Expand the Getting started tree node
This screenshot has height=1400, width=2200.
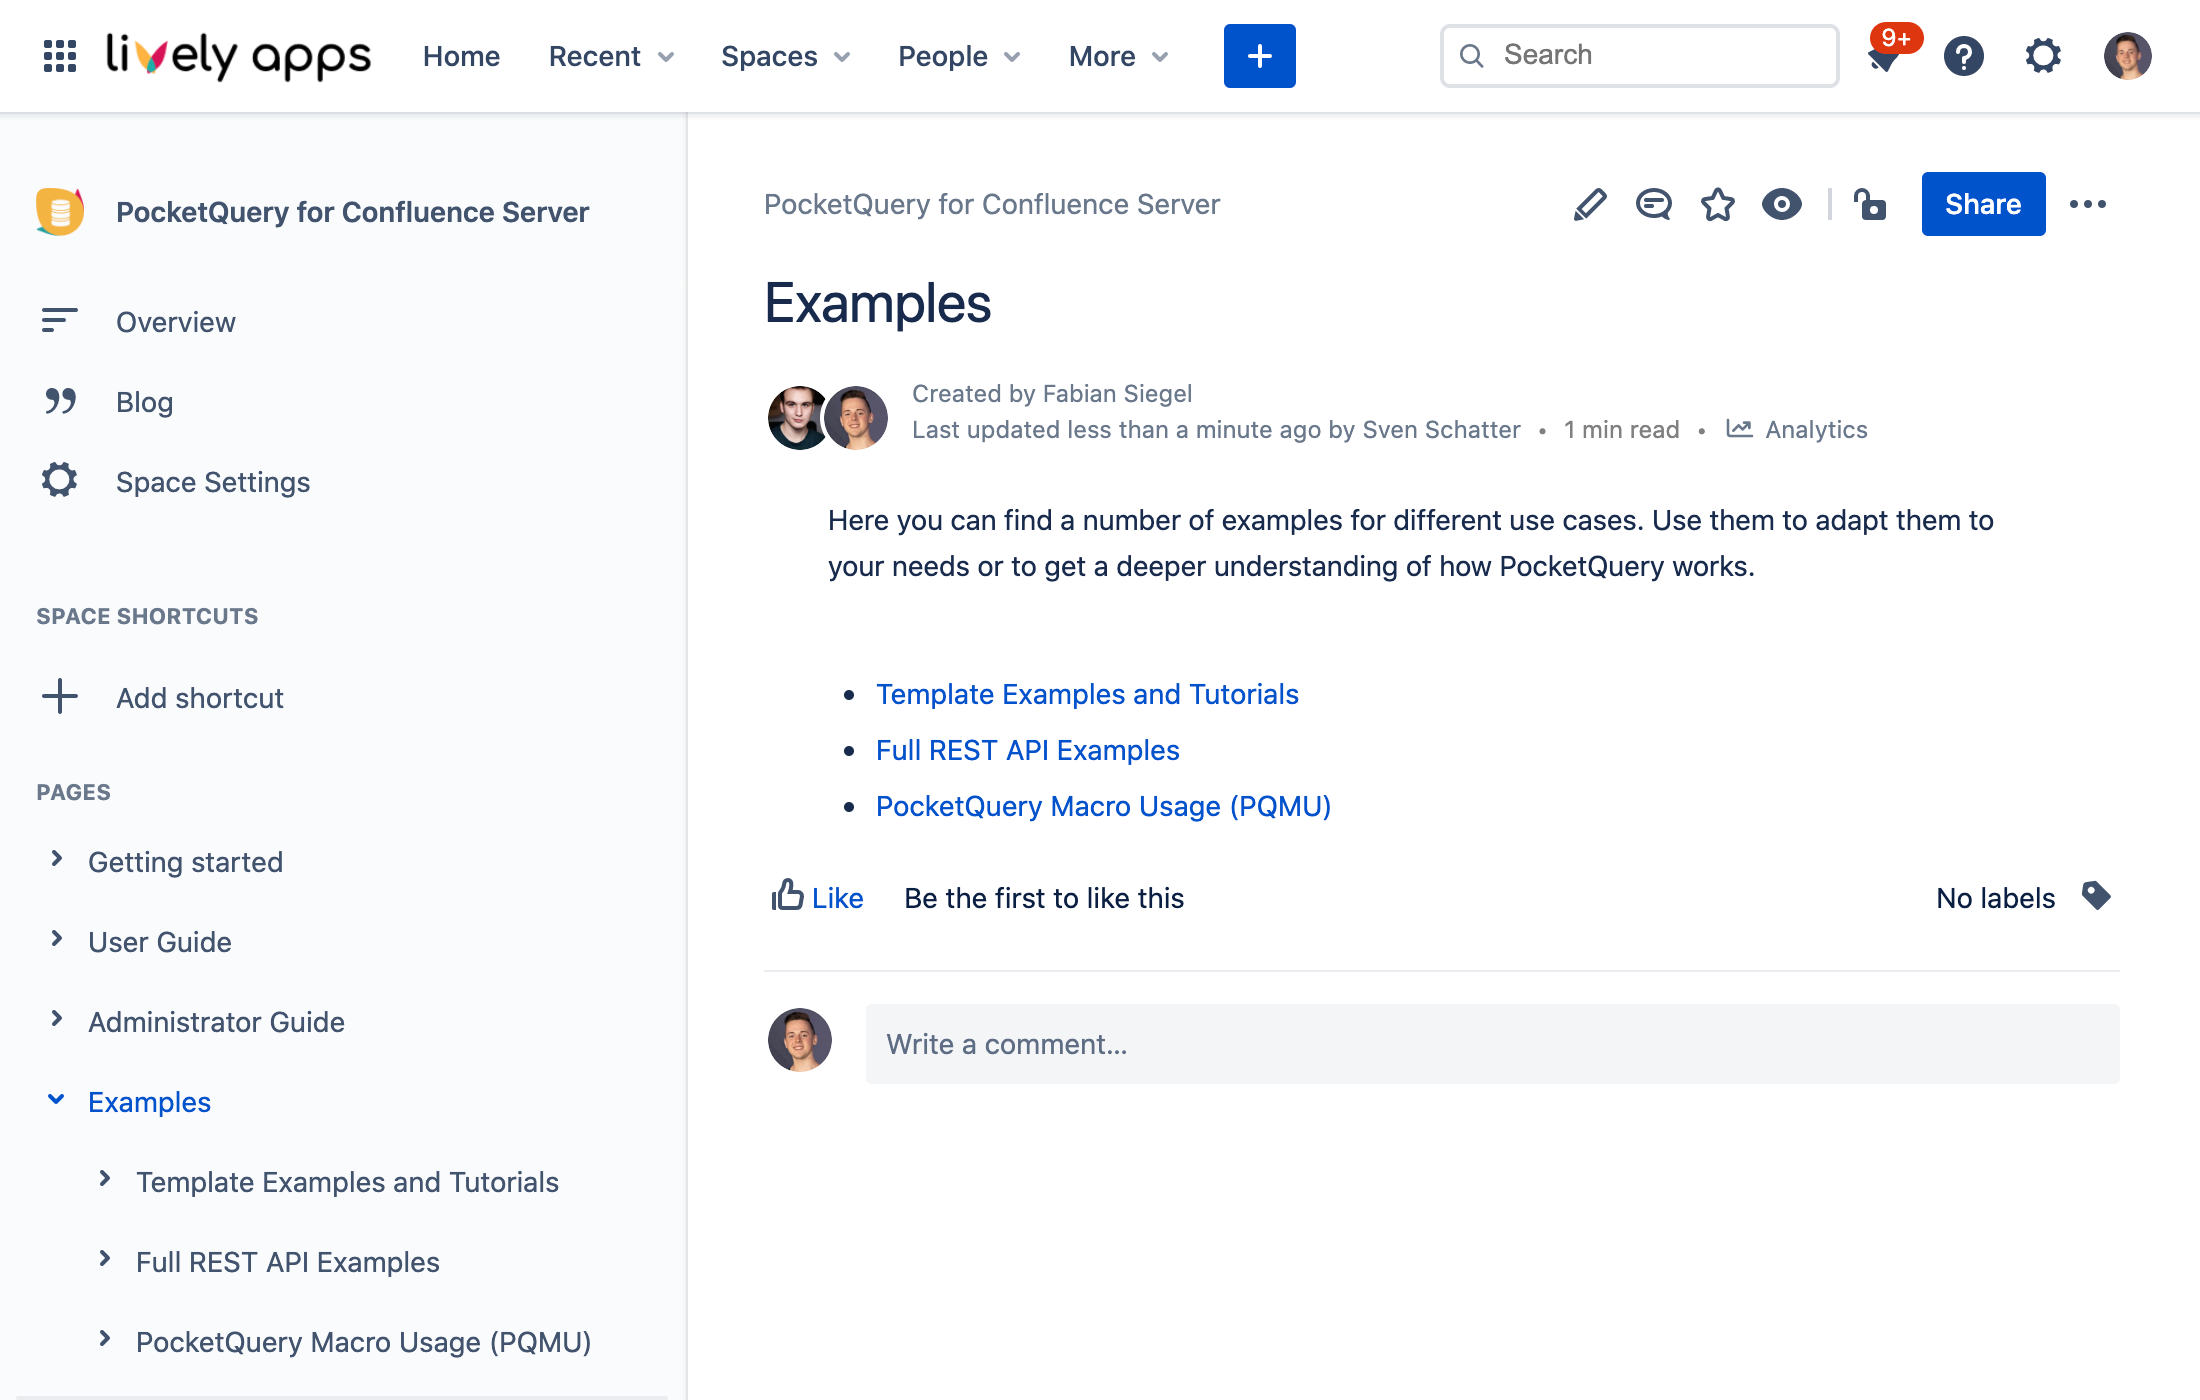[x=56, y=859]
